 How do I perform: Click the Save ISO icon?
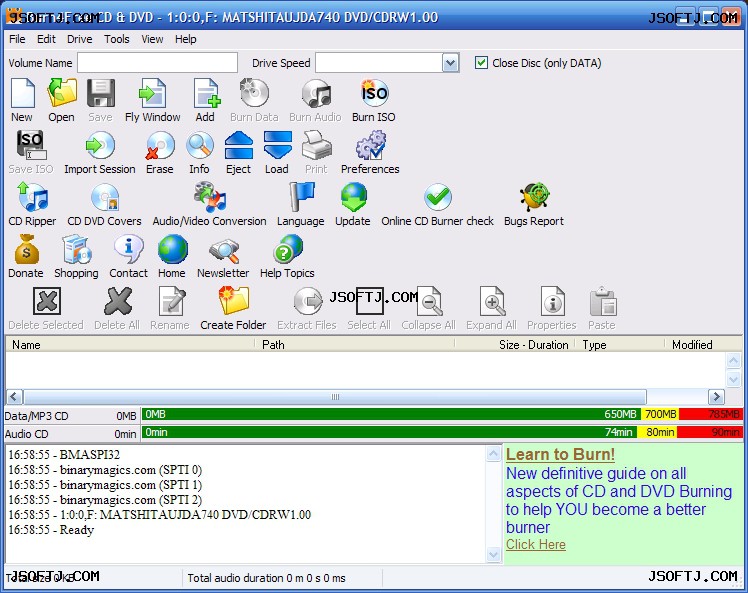31,145
